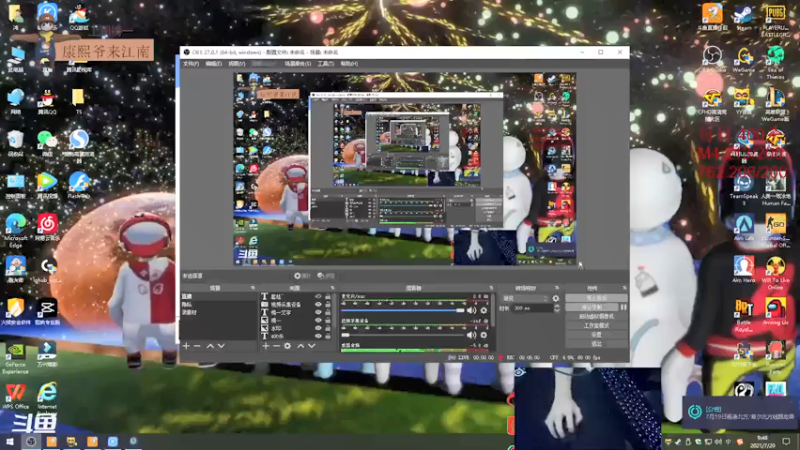Enable studio mode (工作室模式)
This screenshot has width=800, height=450.
coord(596,326)
